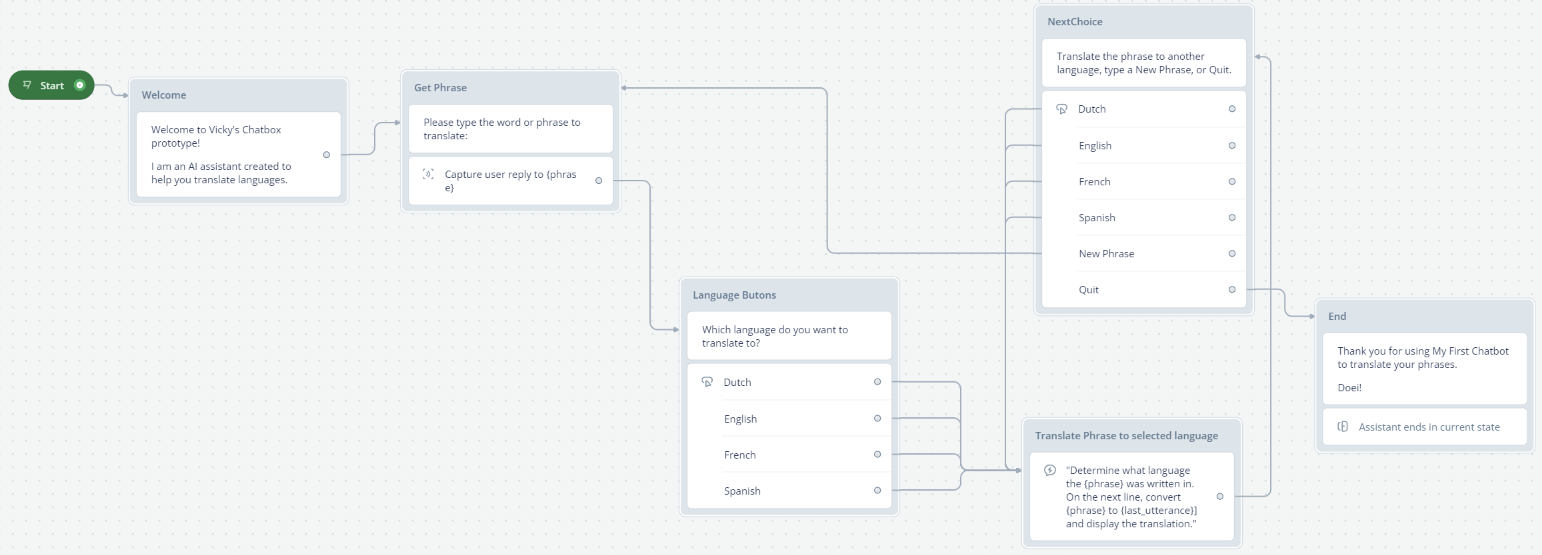Image resolution: width=1542 pixels, height=555 pixels.
Task: Click the capture icon in Get Phrase block
Action: coord(428,174)
